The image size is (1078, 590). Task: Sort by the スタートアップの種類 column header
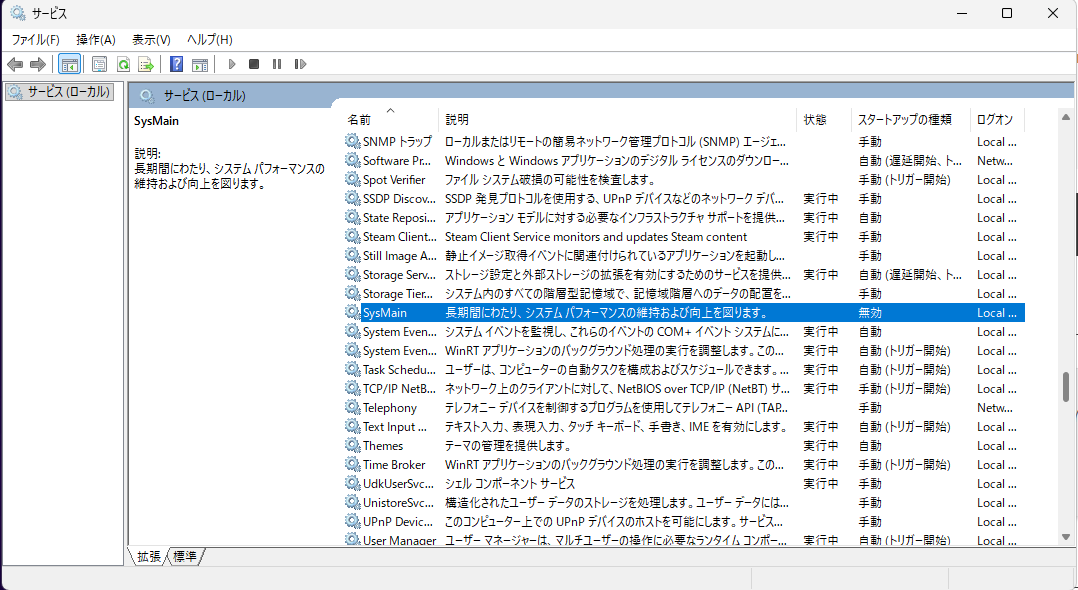904,119
